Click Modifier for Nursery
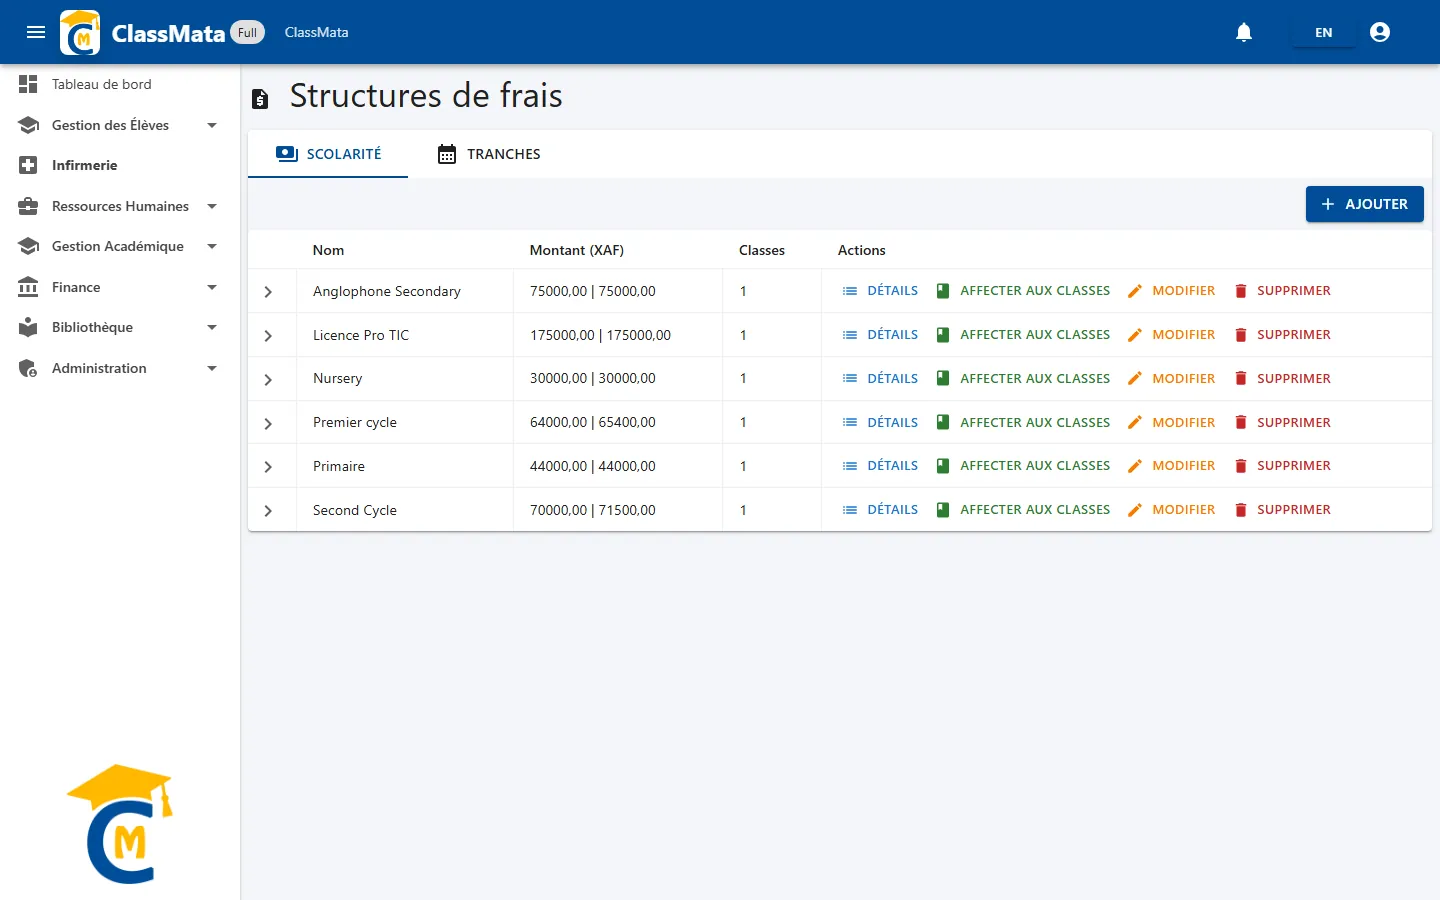Image resolution: width=1440 pixels, height=900 pixels. pyautogui.click(x=1171, y=378)
